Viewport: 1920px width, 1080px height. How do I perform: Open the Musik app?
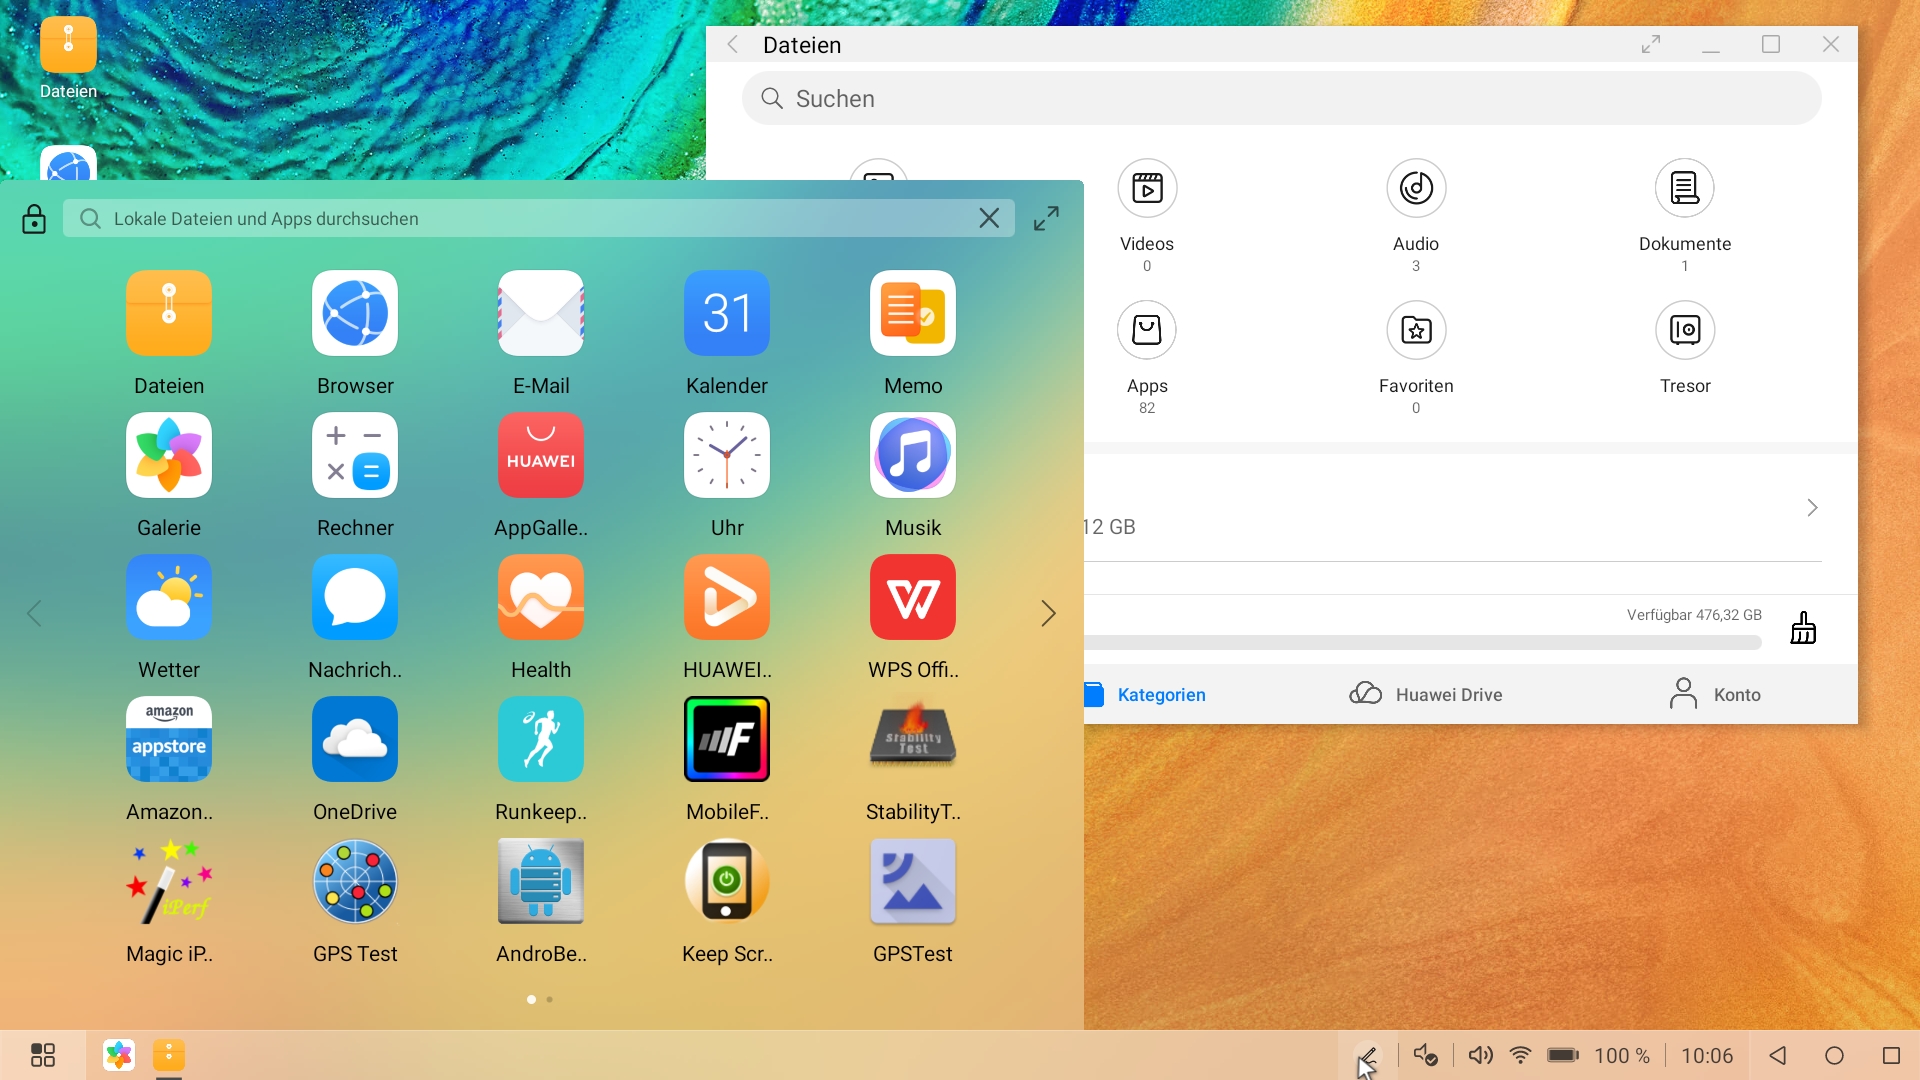[912, 456]
